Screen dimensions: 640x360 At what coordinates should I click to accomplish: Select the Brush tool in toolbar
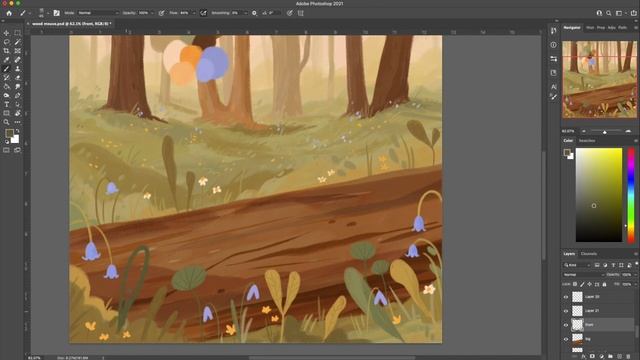click(x=6, y=69)
